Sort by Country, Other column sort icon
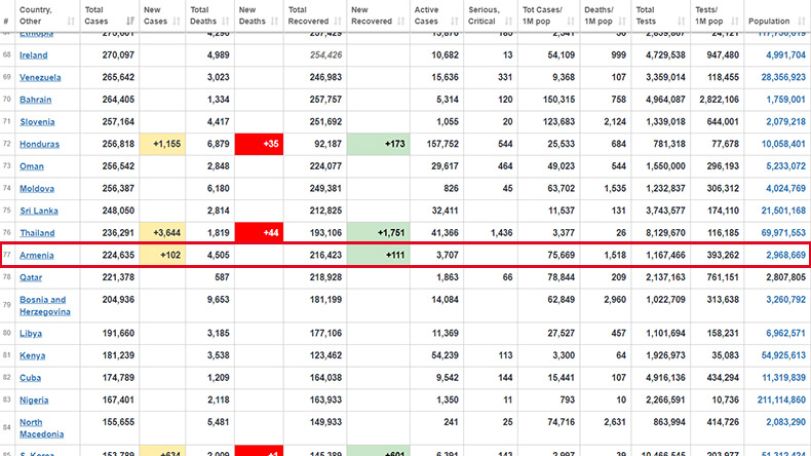The image size is (811, 456). 71,21
